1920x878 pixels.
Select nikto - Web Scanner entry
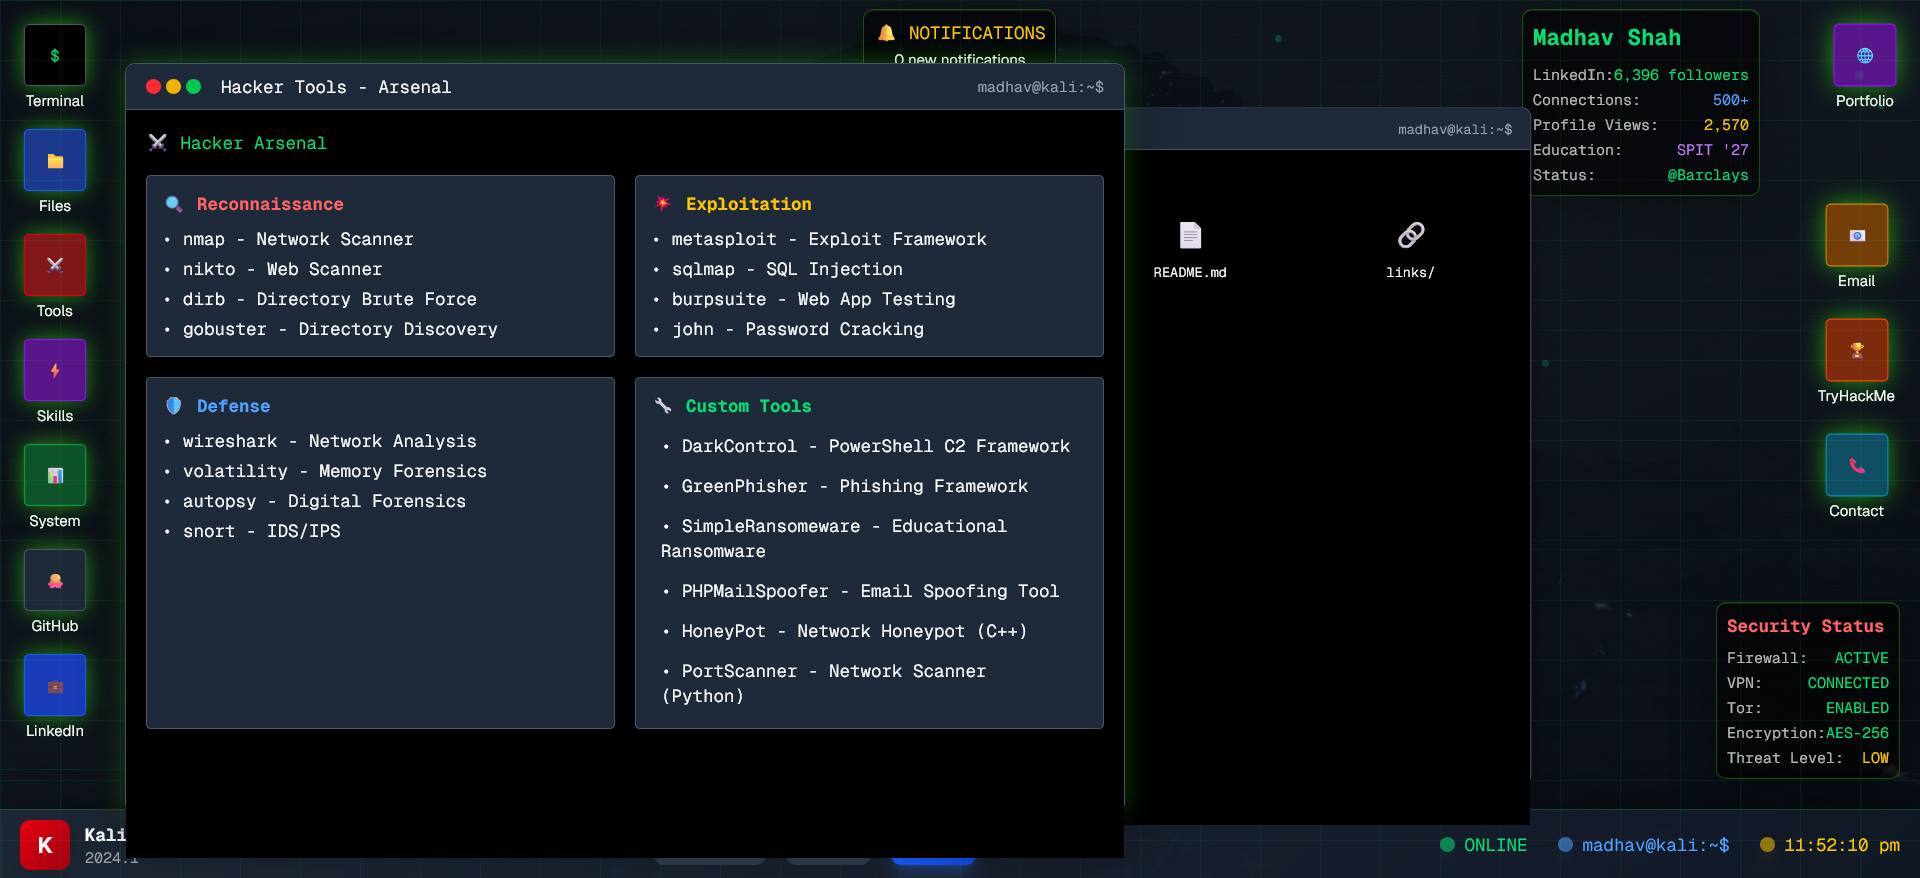tap(282, 269)
